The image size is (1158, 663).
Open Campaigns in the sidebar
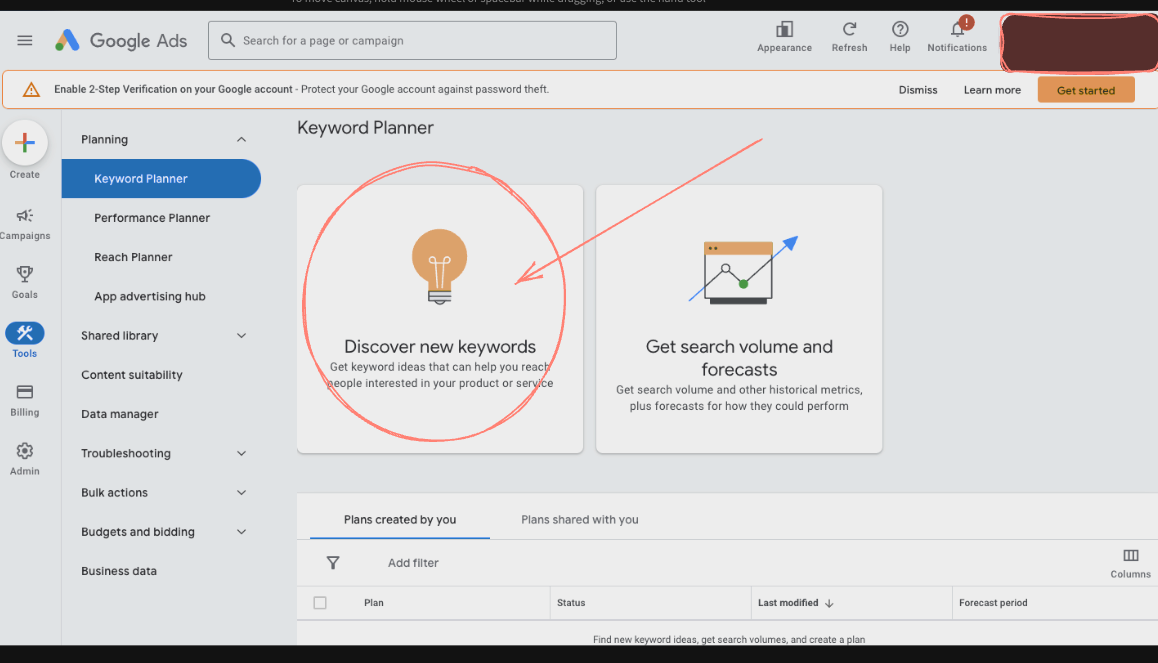[24, 224]
